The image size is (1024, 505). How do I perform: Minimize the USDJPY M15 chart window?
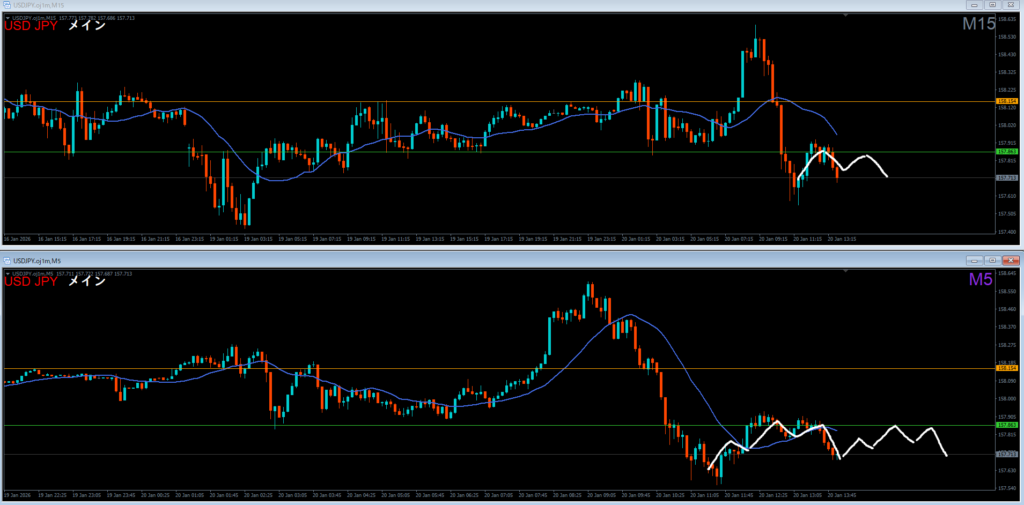coord(975,5)
